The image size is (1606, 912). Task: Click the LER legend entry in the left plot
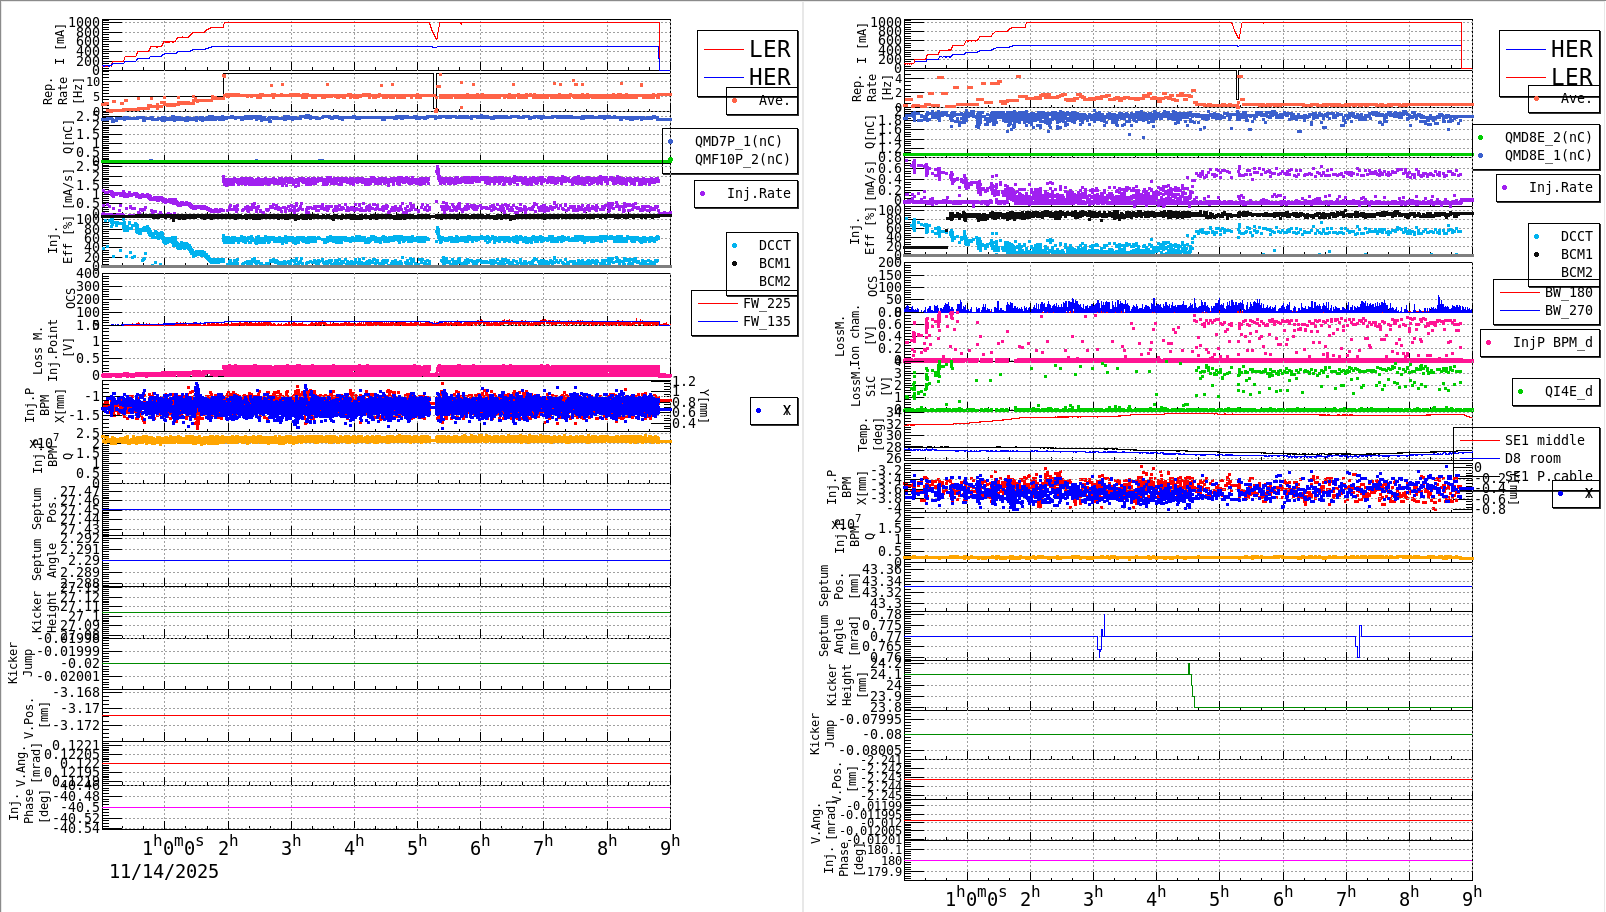pos(769,49)
